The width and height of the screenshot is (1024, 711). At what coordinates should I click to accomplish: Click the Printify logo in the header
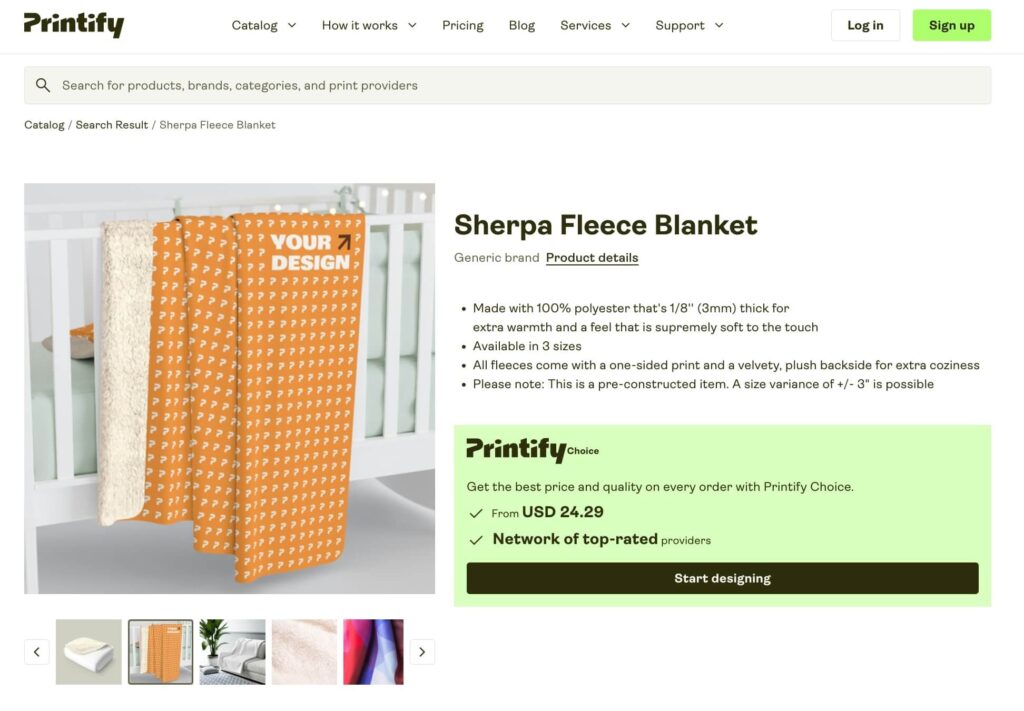coord(73,25)
